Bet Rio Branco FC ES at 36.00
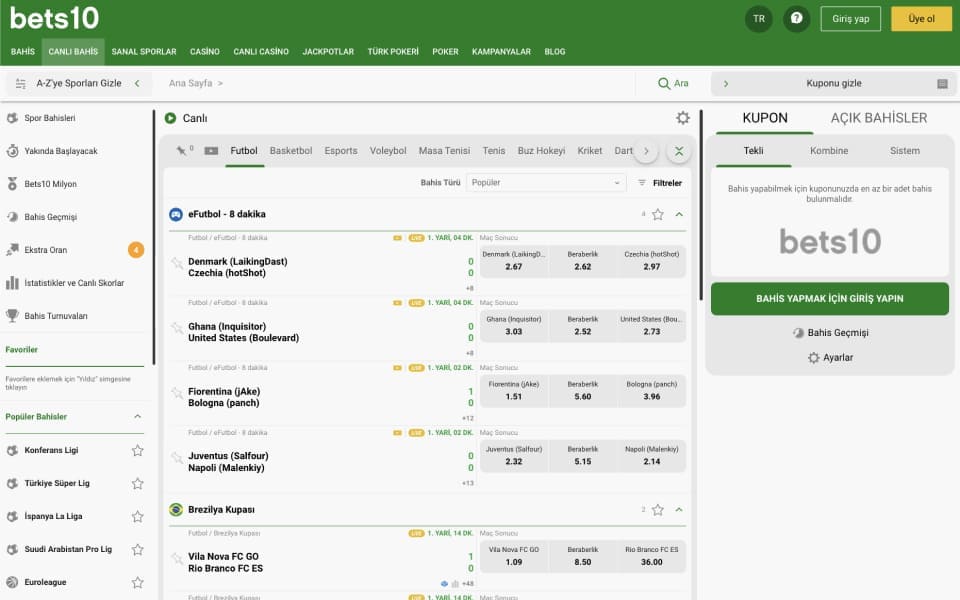Screen dimensions: 960x600 click(651, 556)
